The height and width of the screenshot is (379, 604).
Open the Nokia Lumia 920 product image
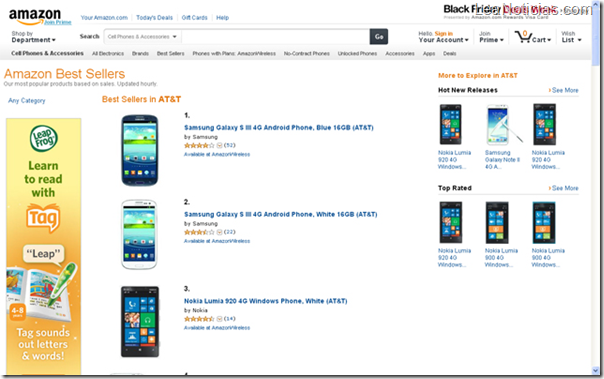pos(140,322)
